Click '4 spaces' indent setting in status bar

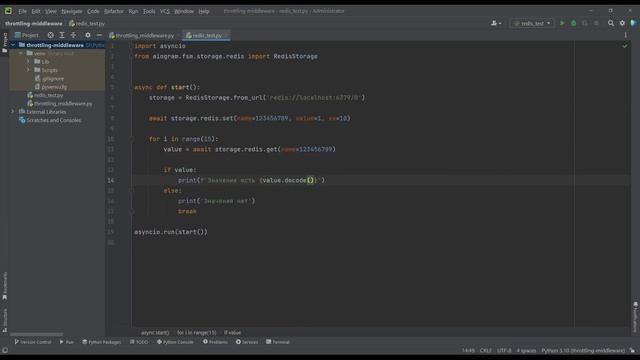(527, 351)
